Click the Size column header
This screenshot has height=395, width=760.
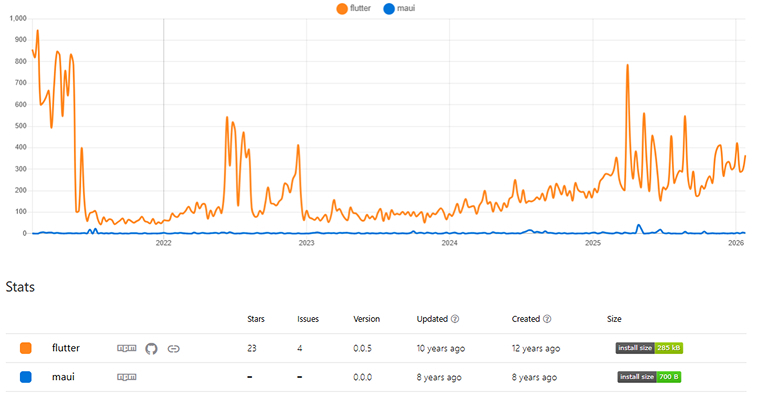pos(614,319)
